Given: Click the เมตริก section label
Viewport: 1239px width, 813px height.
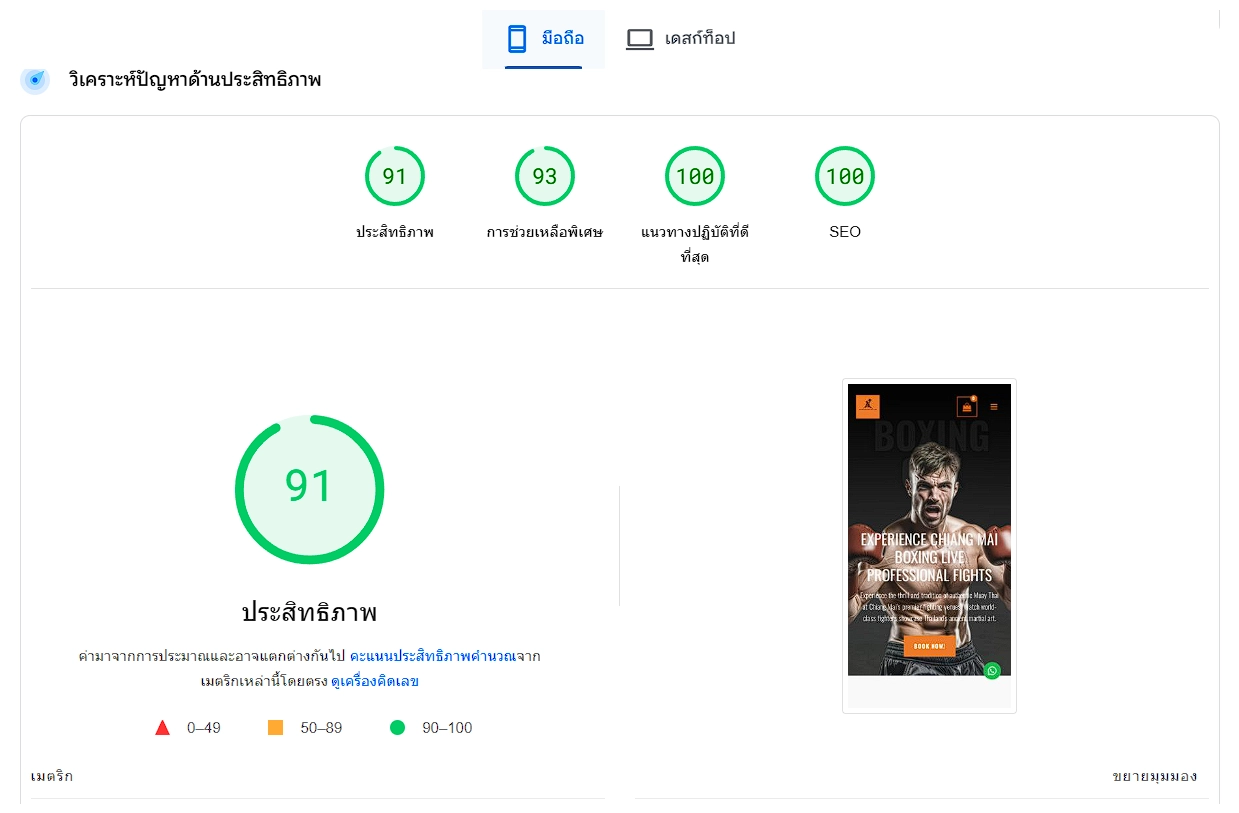Looking at the screenshot, I should click(52, 776).
